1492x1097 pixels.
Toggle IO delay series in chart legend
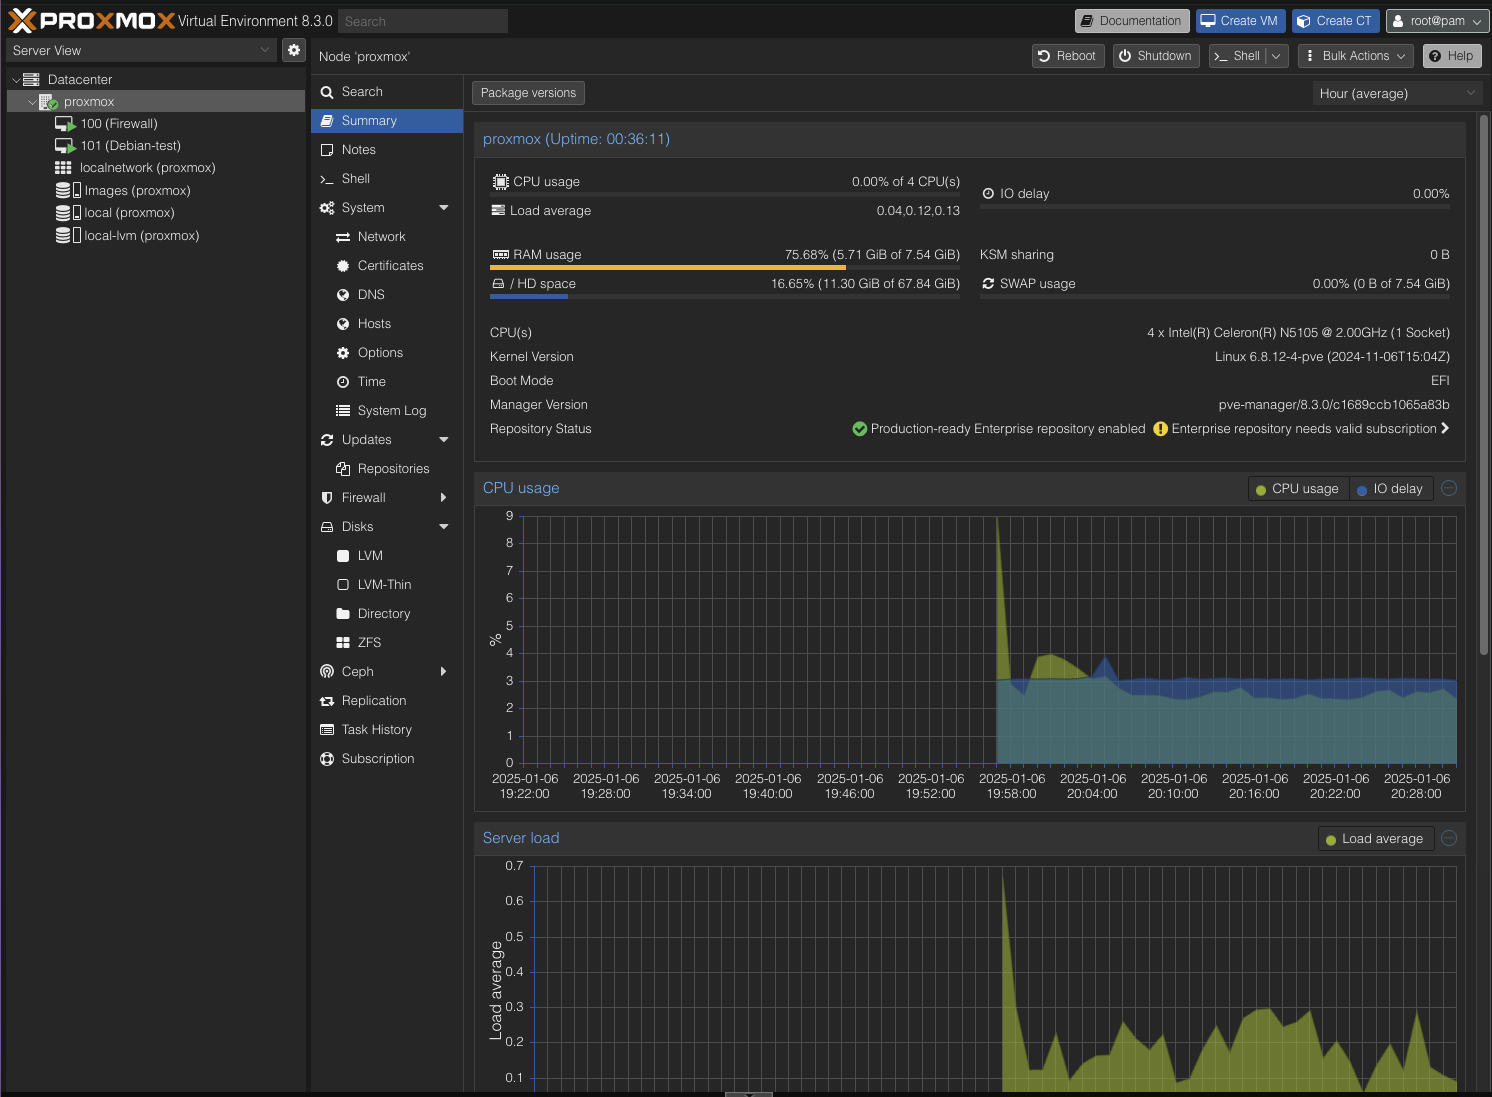pos(1391,489)
